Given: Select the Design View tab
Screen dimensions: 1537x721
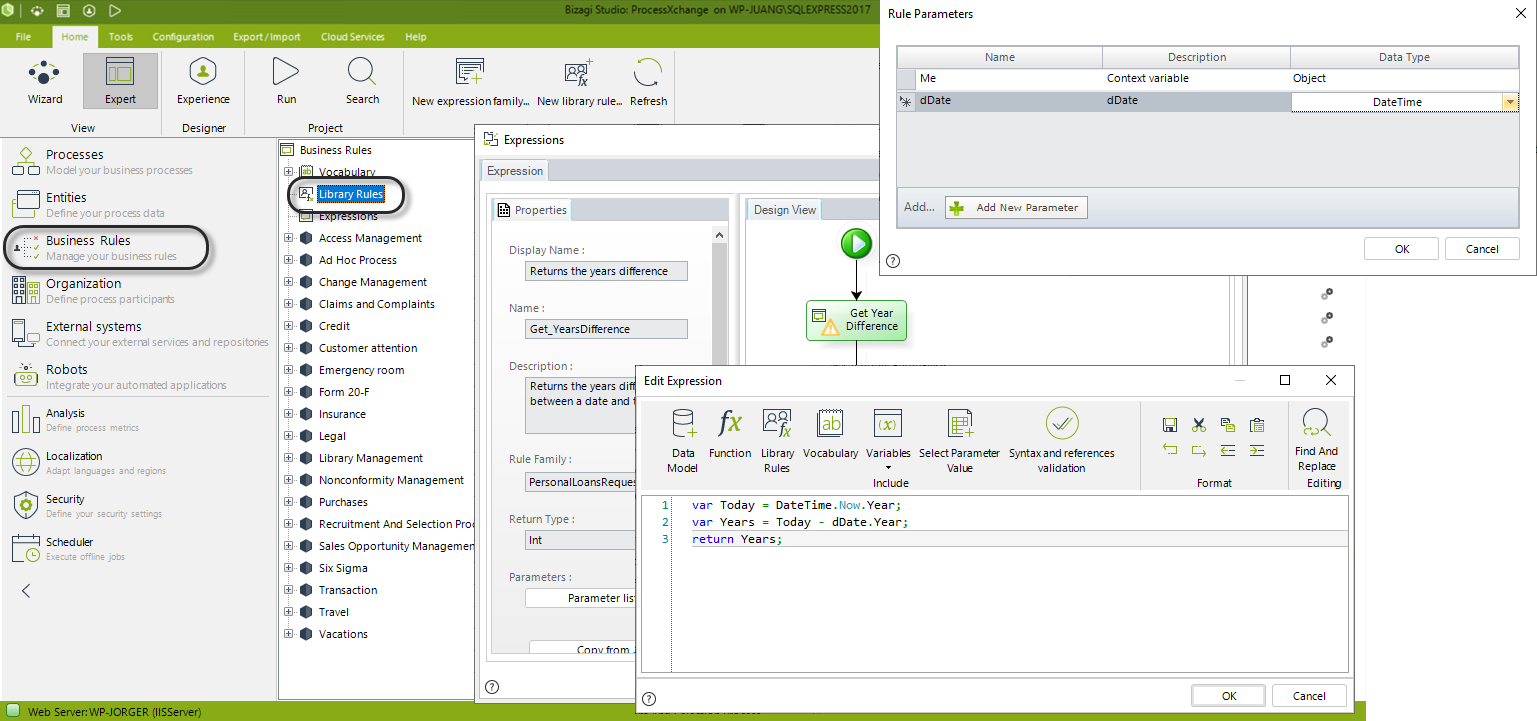Looking at the screenshot, I should coord(784,209).
